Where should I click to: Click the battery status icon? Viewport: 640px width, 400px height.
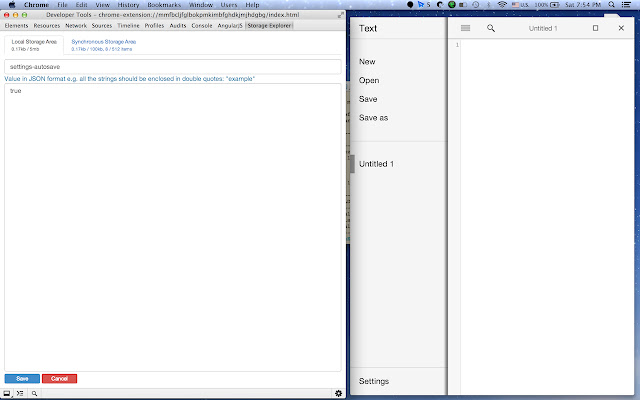pos(555,4)
